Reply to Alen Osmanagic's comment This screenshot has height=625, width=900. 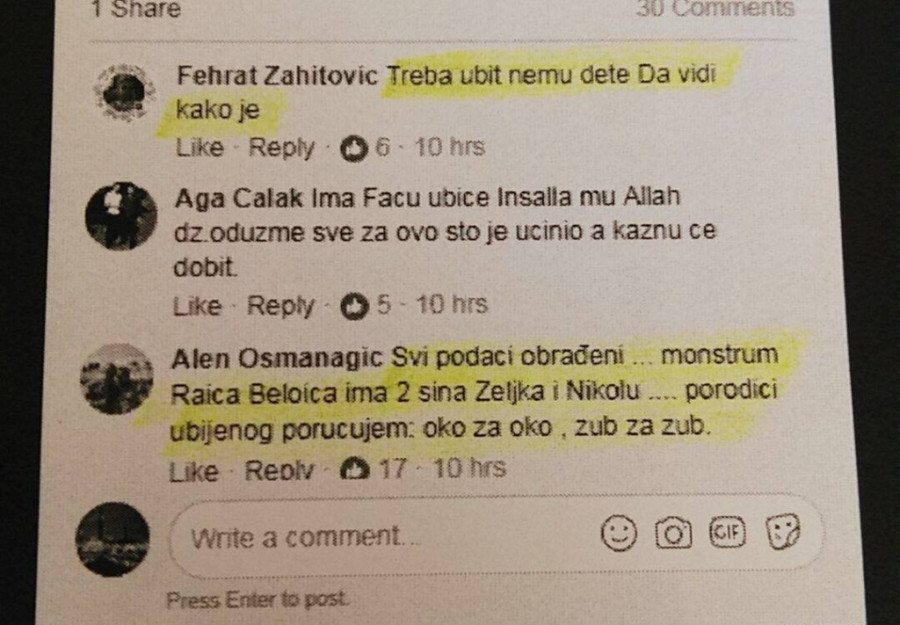(x=280, y=471)
